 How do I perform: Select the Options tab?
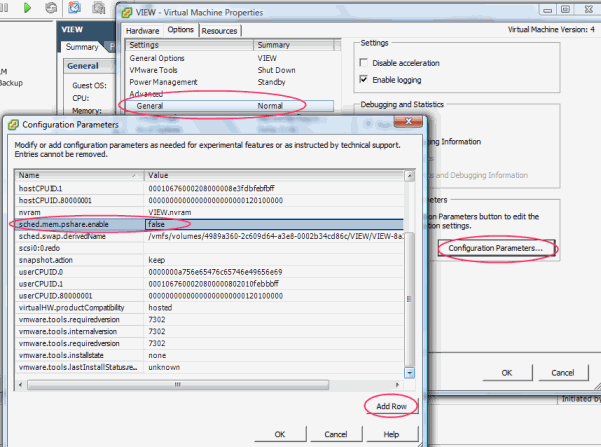(x=181, y=31)
